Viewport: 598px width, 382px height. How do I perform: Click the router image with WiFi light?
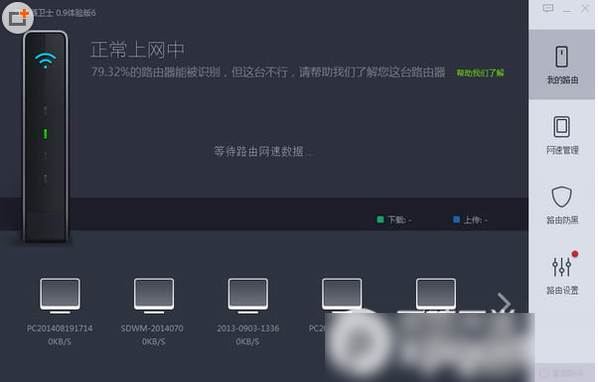46,137
